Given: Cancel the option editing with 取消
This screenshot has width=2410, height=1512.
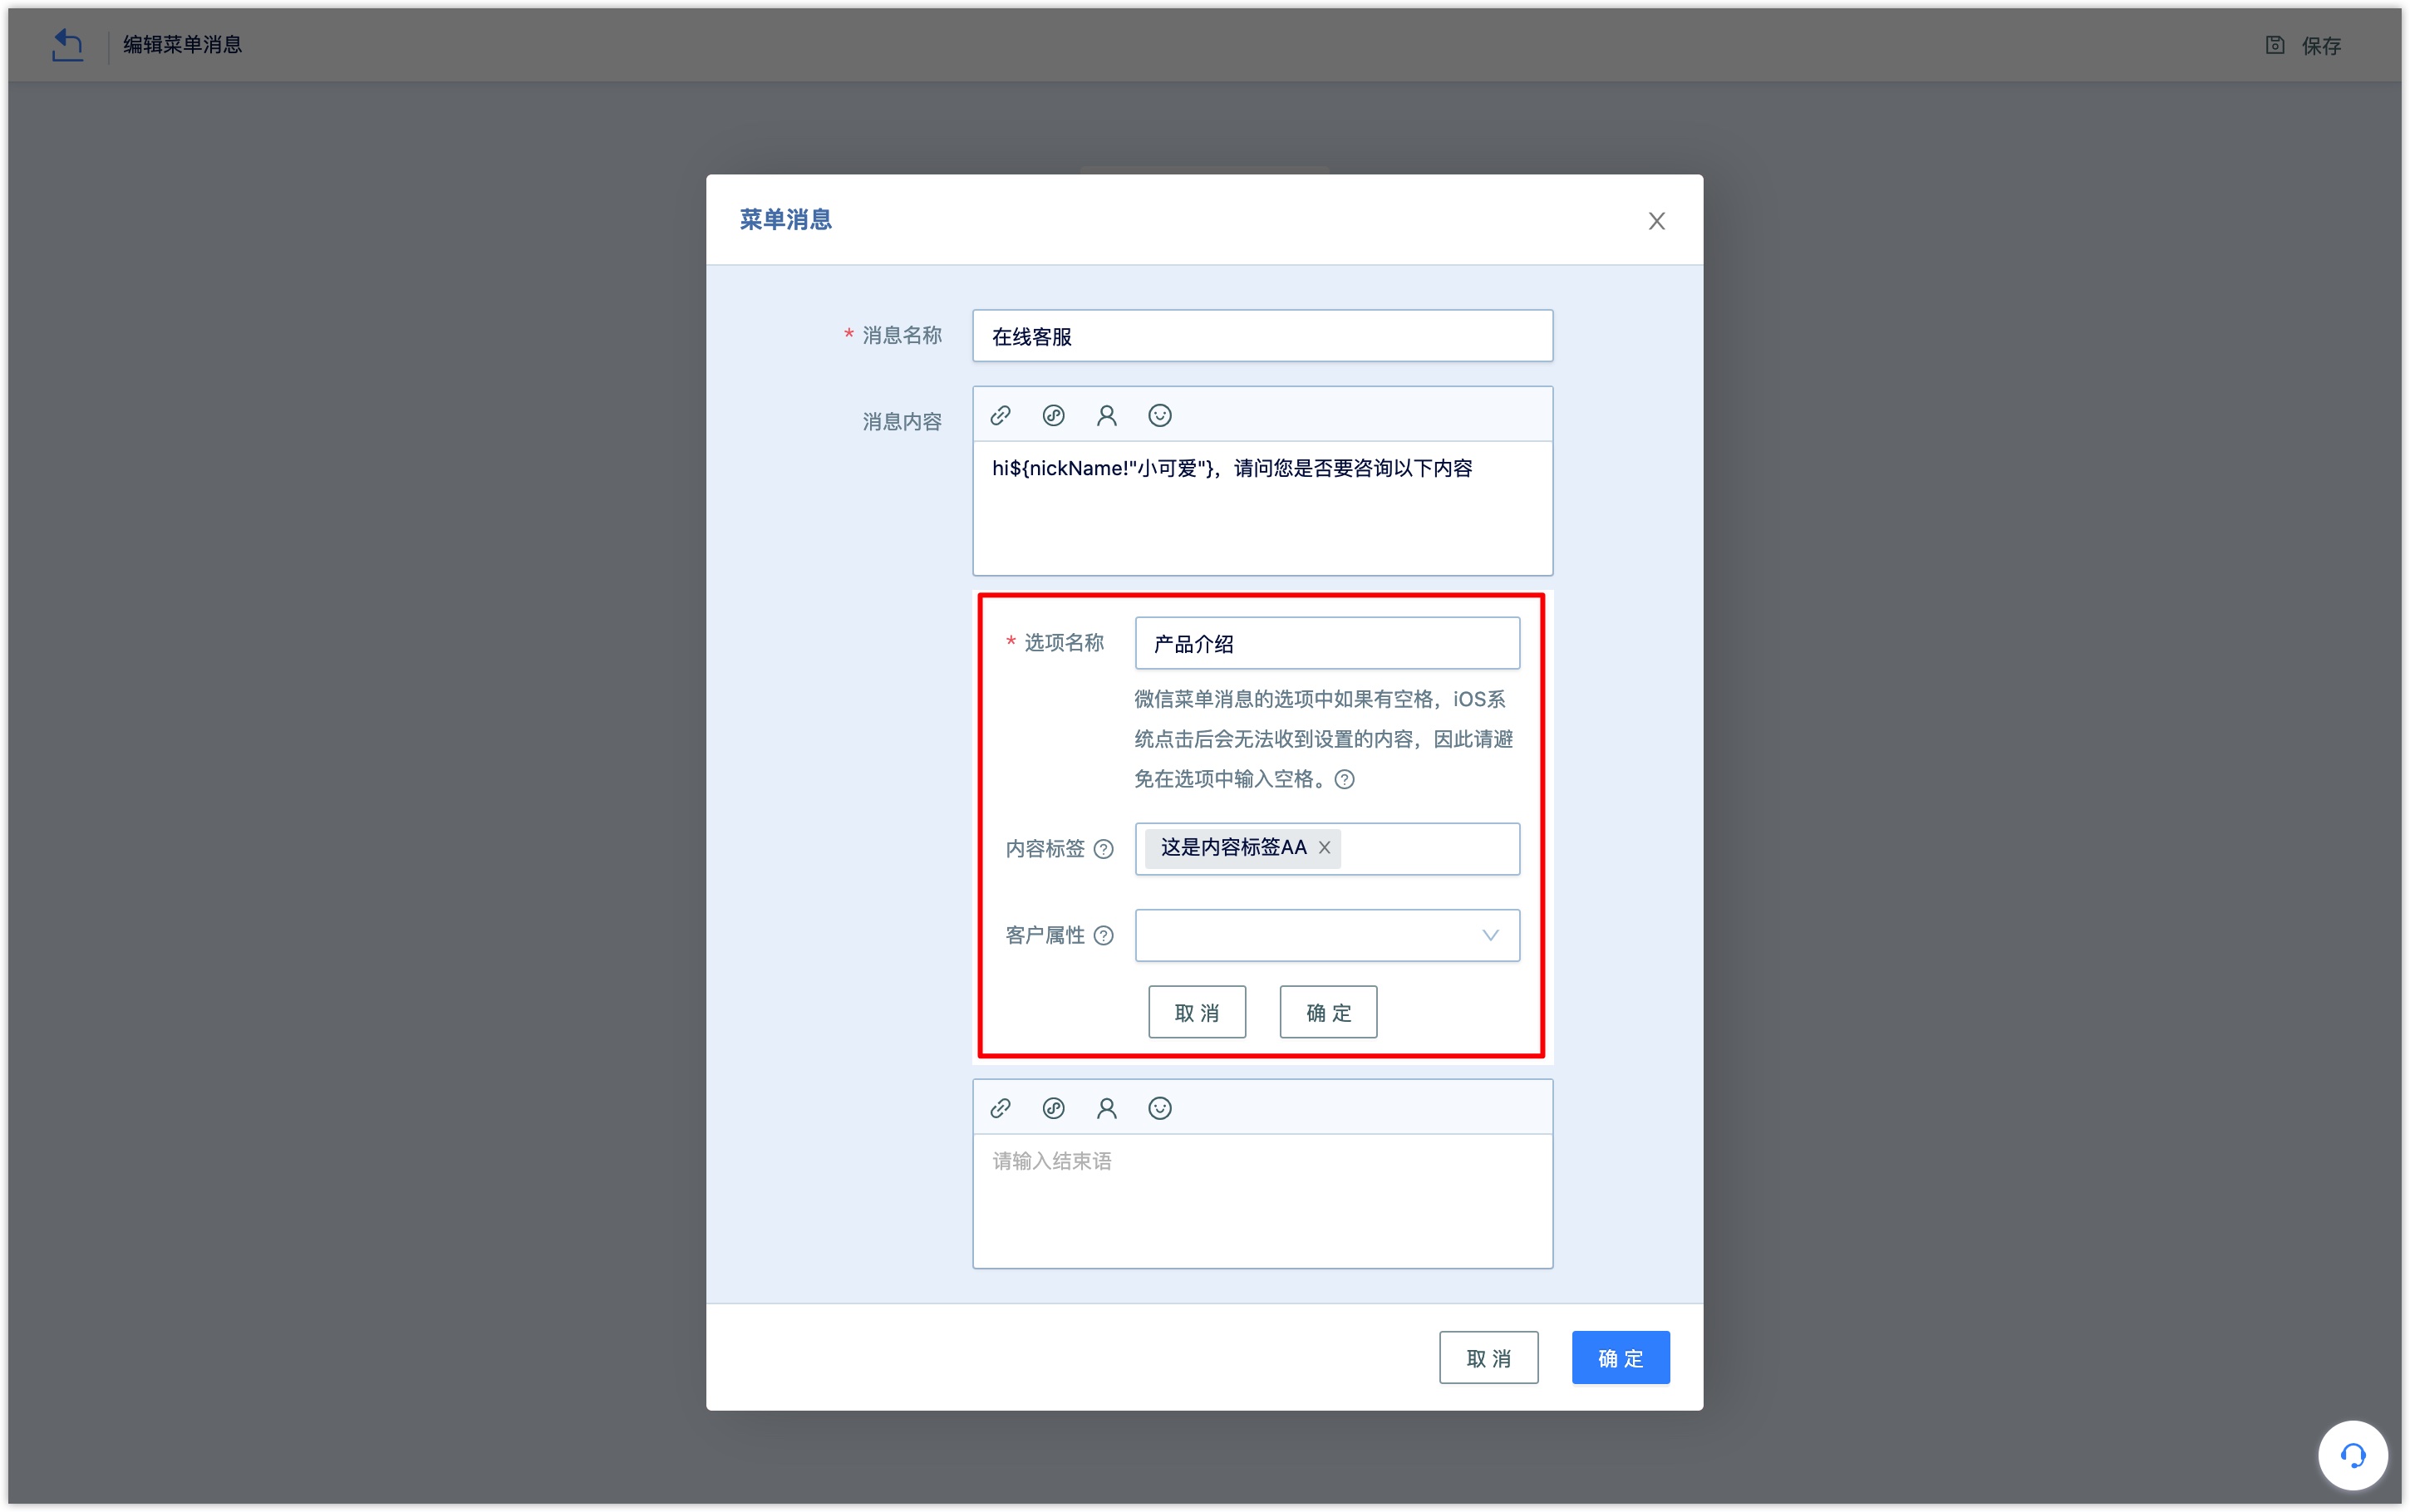Looking at the screenshot, I should (1196, 1012).
